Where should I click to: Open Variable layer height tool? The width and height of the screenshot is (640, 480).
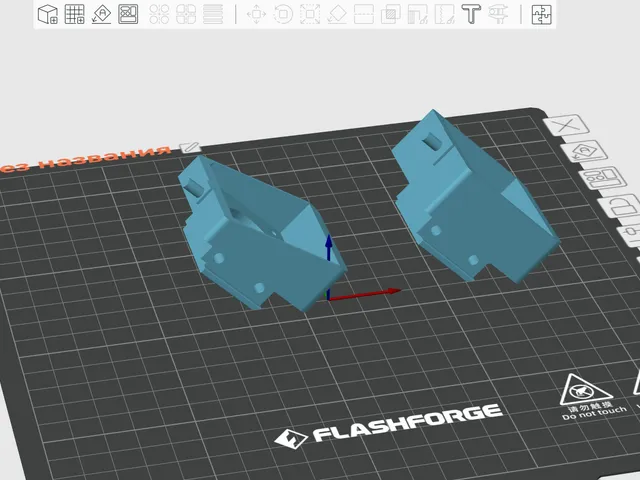pyautogui.click(x=213, y=14)
